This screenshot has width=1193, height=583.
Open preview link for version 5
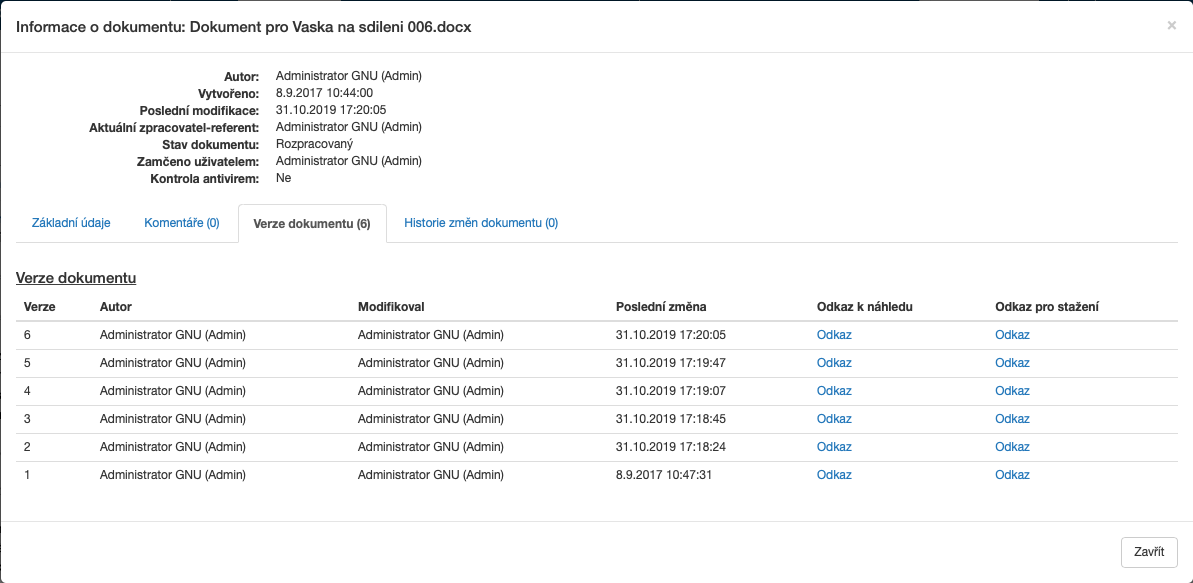pos(834,363)
